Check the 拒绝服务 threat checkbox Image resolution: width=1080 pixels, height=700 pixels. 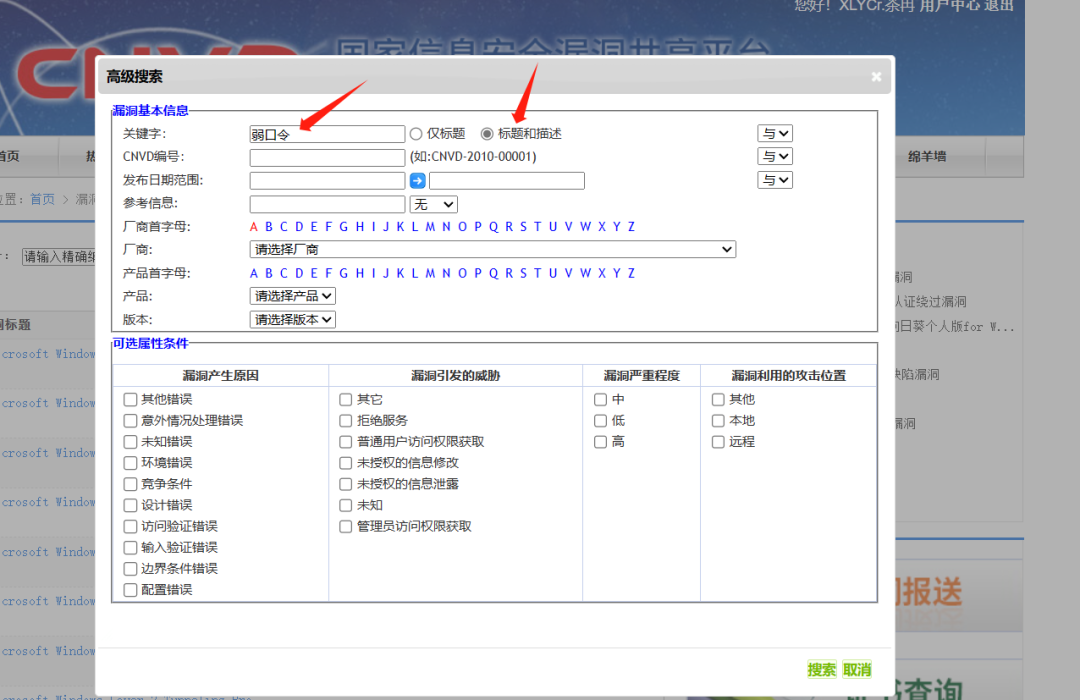coord(346,420)
